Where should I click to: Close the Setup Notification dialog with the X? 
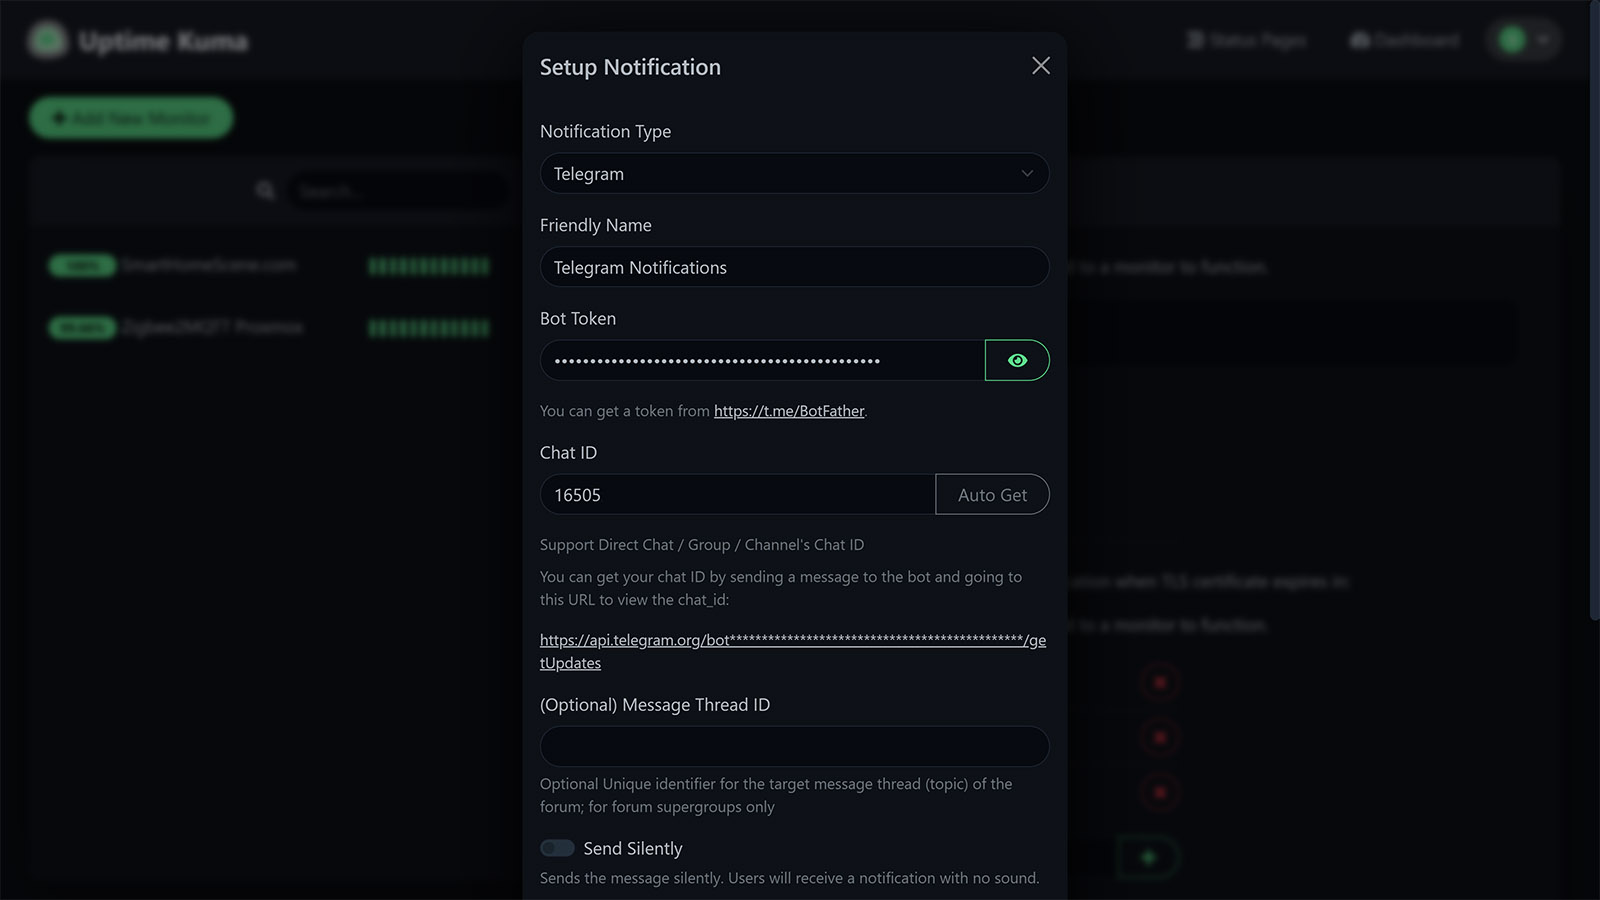coord(1040,66)
